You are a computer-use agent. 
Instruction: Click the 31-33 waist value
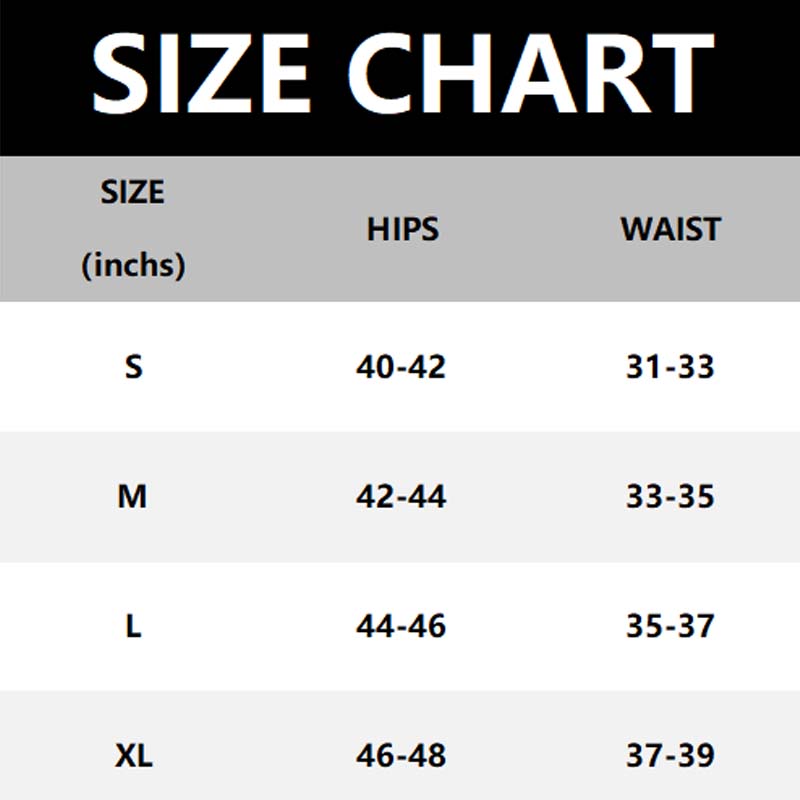[x=670, y=366]
